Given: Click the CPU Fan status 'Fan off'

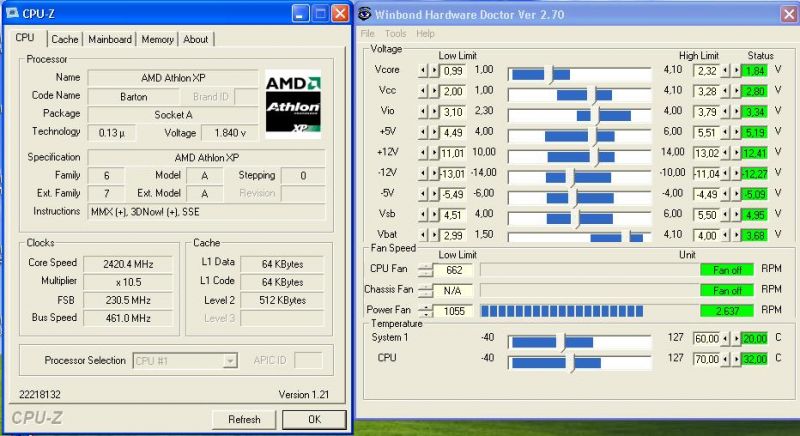Looking at the screenshot, I should coord(727,270).
